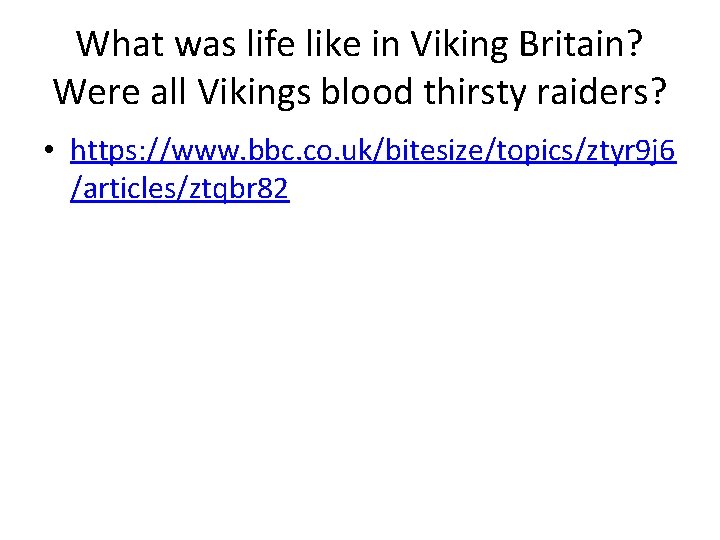Click the '/articles/ztqbr82' link line
720x540 pixels.
180,189
